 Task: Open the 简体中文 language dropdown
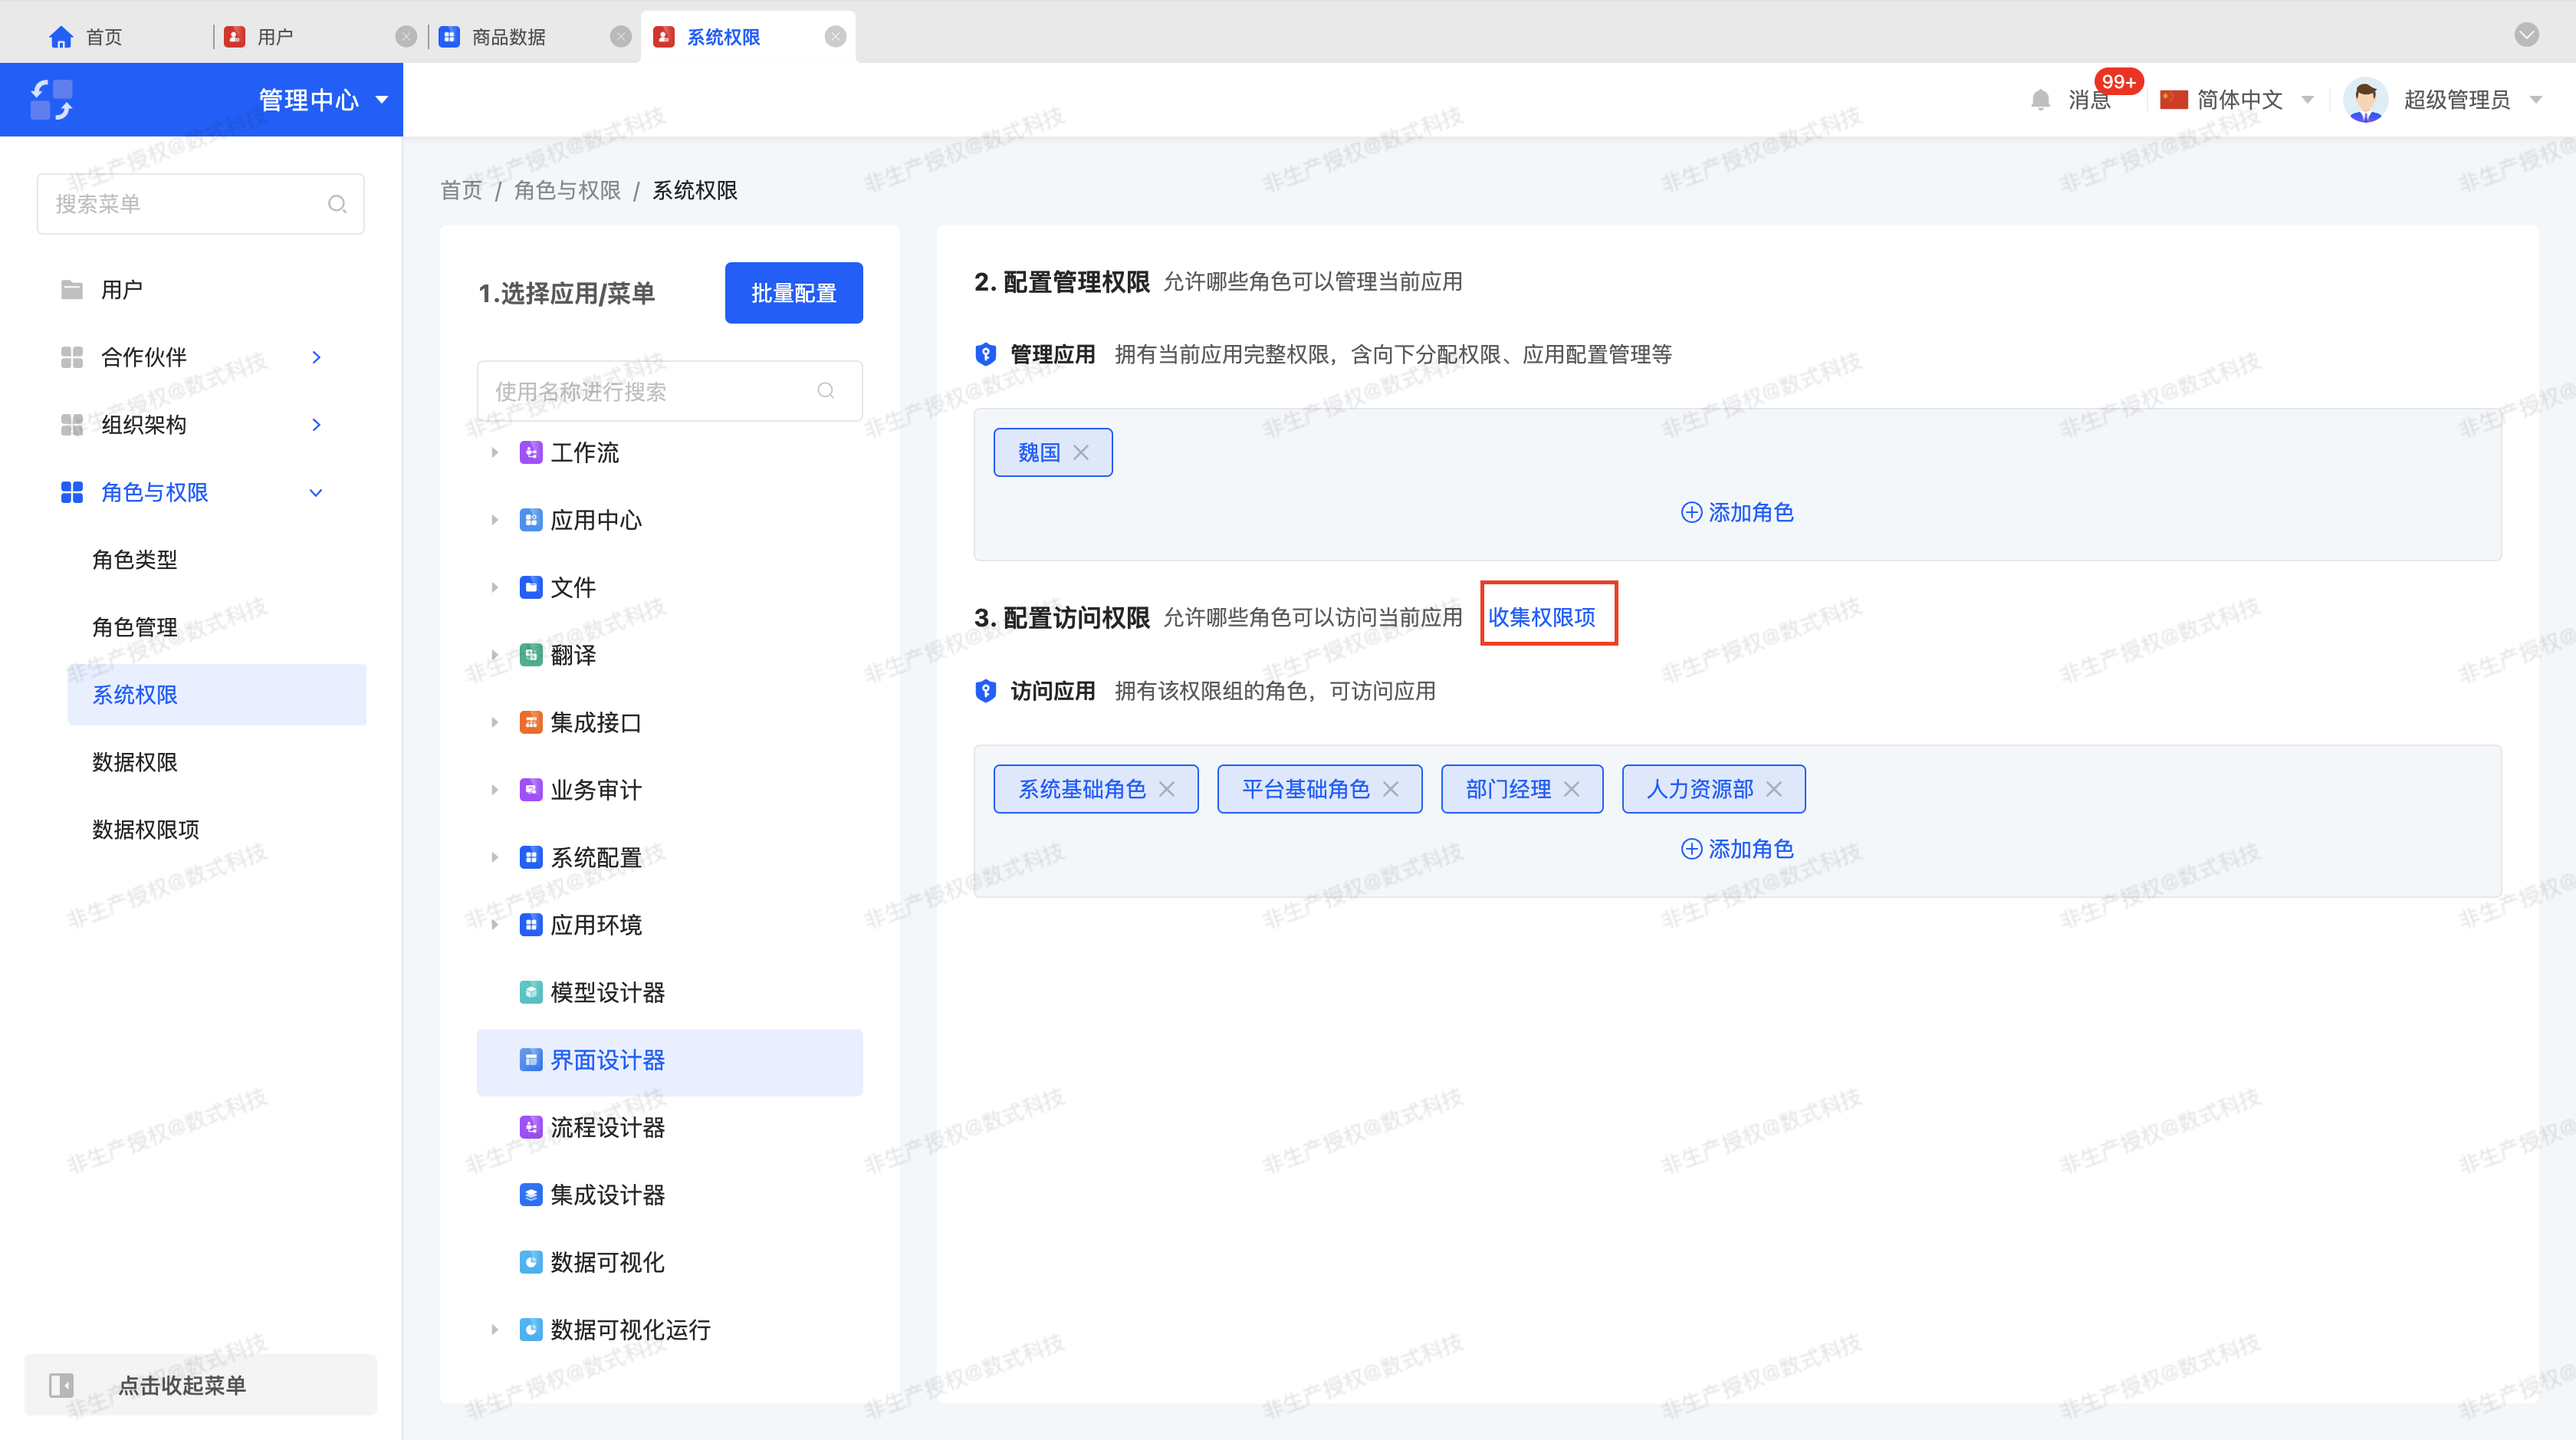point(2309,100)
